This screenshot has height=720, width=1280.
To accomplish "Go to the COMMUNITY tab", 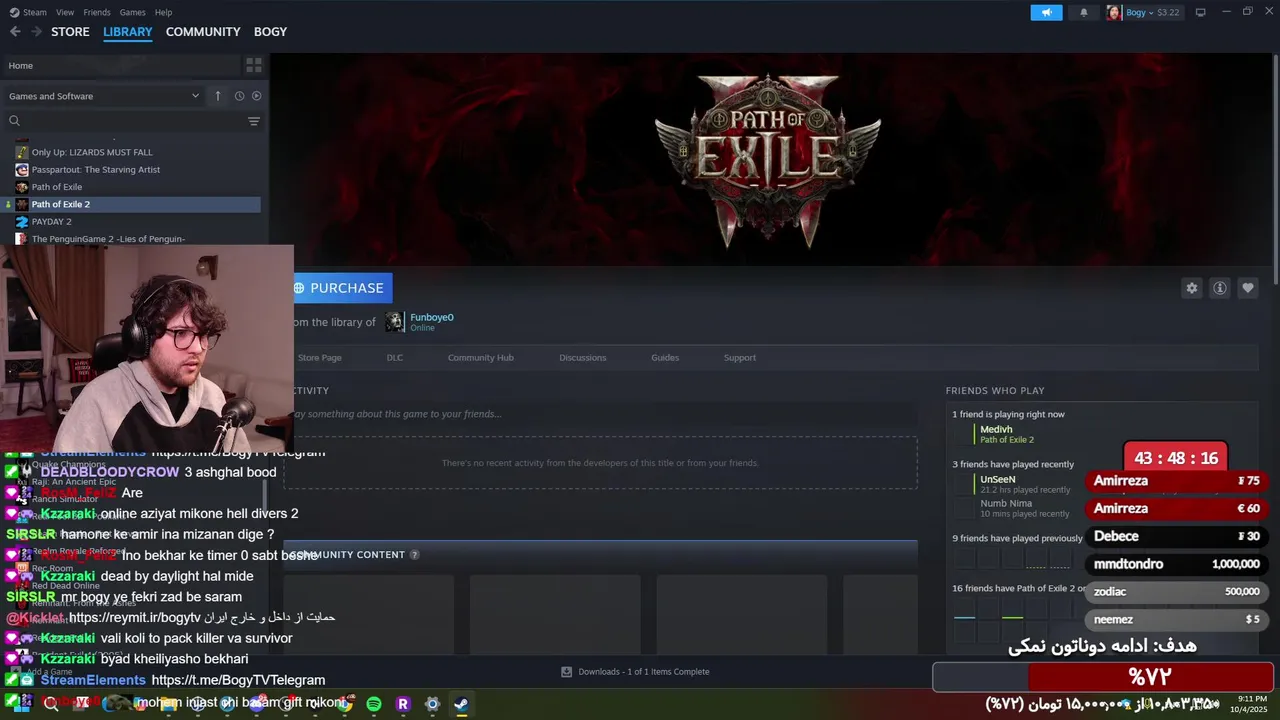I will [203, 32].
